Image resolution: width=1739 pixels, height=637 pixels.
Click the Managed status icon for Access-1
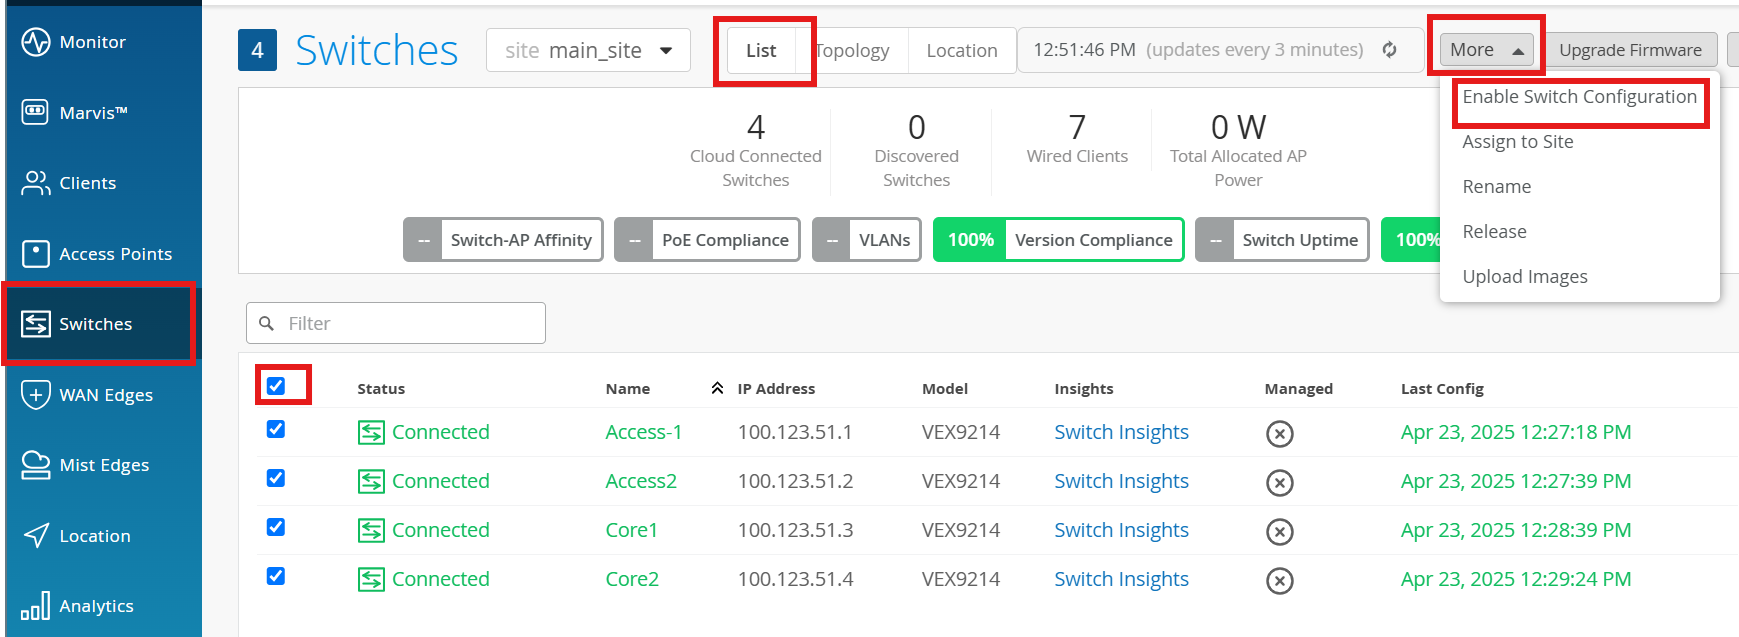[x=1279, y=433]
